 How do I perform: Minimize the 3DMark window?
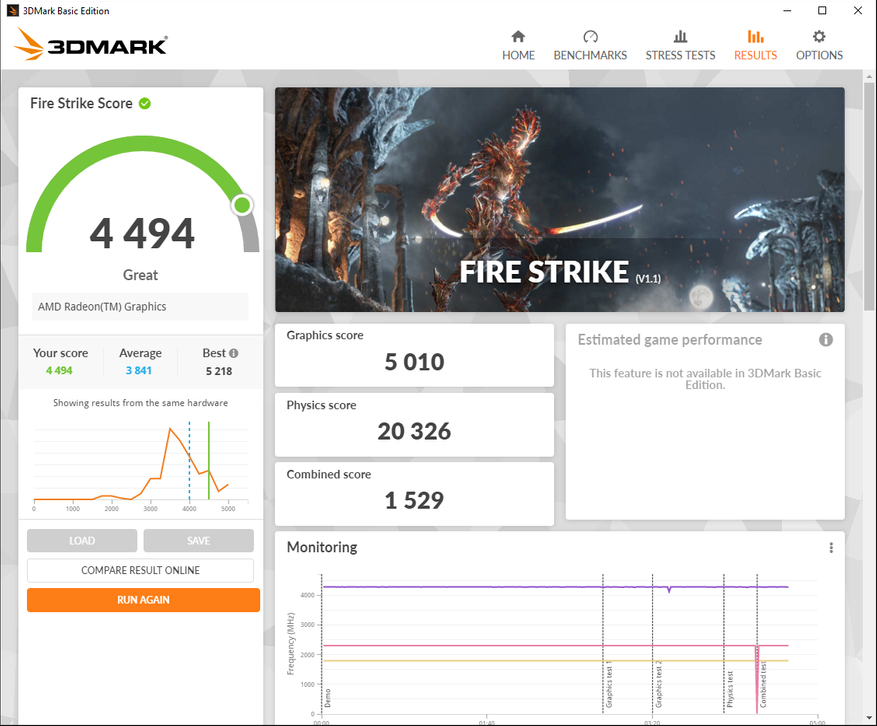pyautogui.click(x=787, y=11)
